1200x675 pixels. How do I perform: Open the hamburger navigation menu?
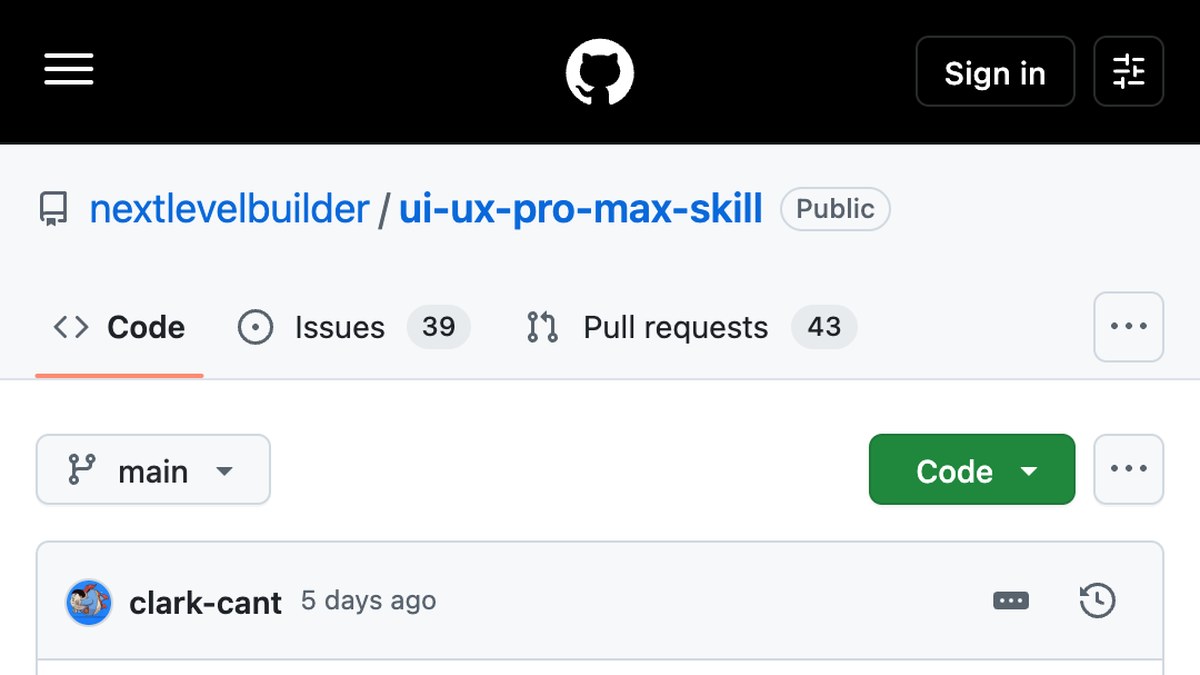point(69,71)
